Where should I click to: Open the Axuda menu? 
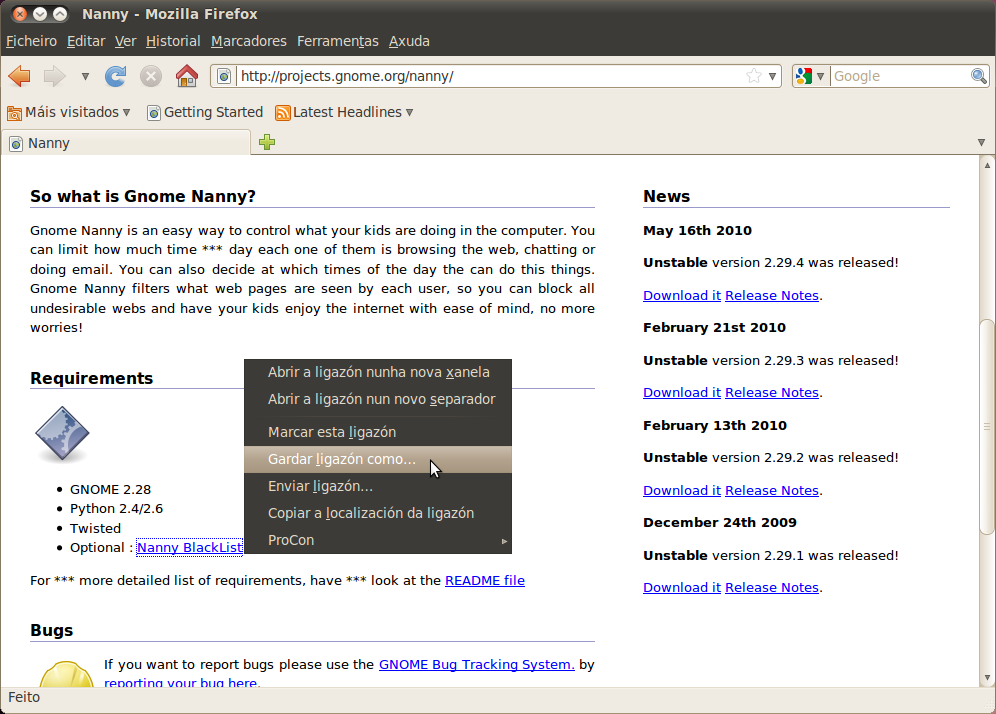coord(410,41)
